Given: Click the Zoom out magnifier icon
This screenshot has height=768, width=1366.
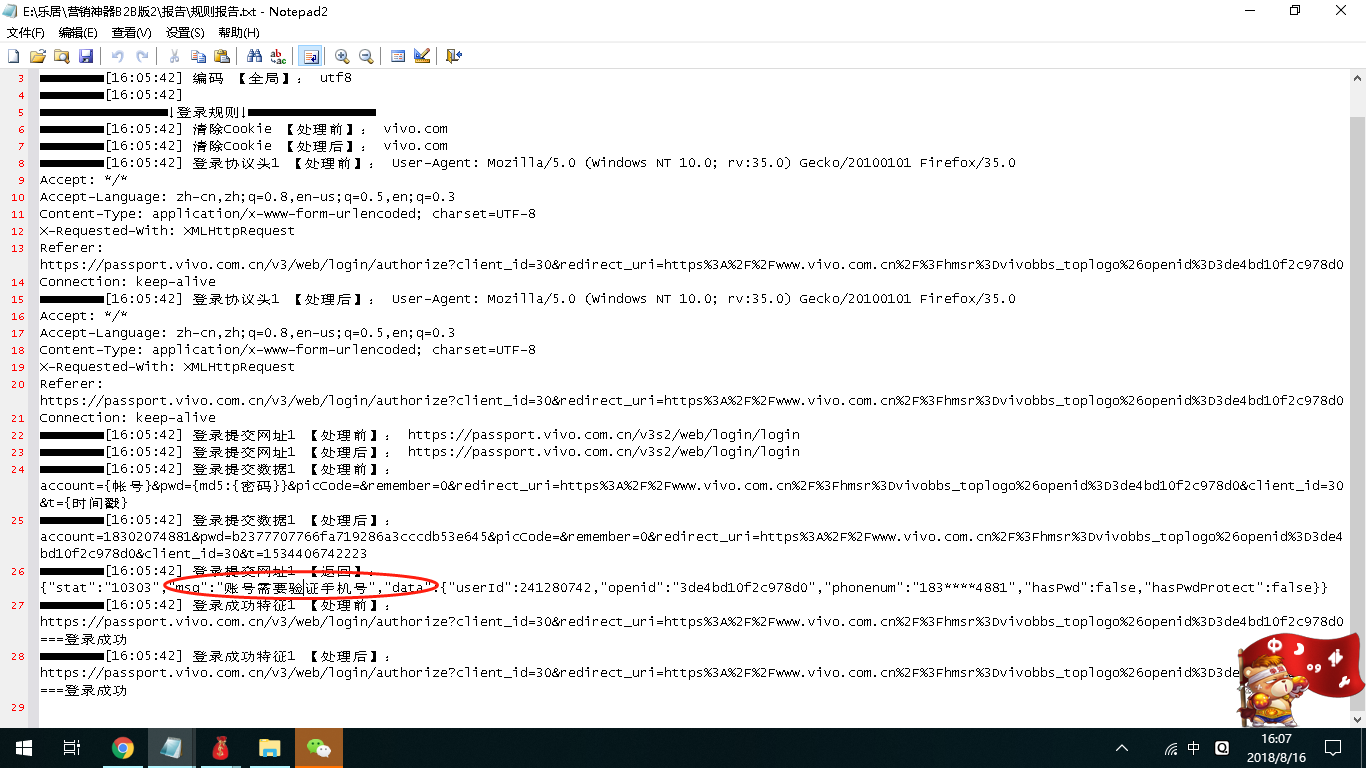Looking at the screenshot, I should [x=366, y=56].
